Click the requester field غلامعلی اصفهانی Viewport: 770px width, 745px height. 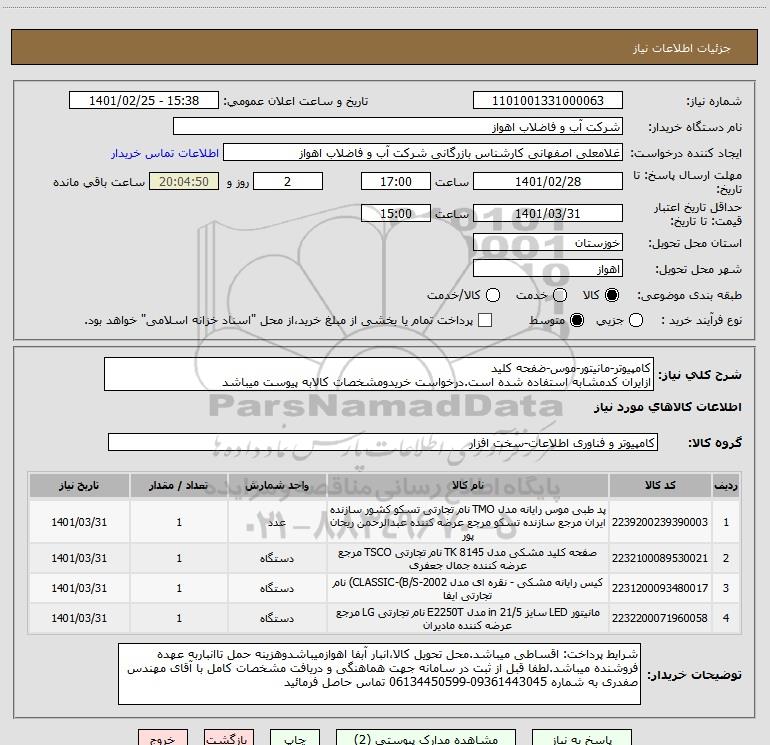coord(423,153)
